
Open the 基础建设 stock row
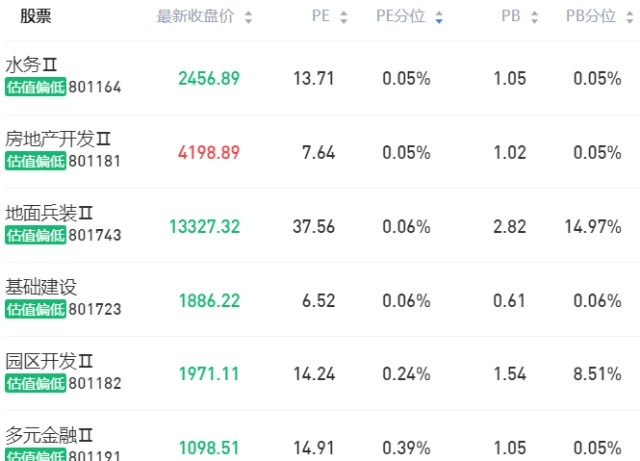point(320,300)
